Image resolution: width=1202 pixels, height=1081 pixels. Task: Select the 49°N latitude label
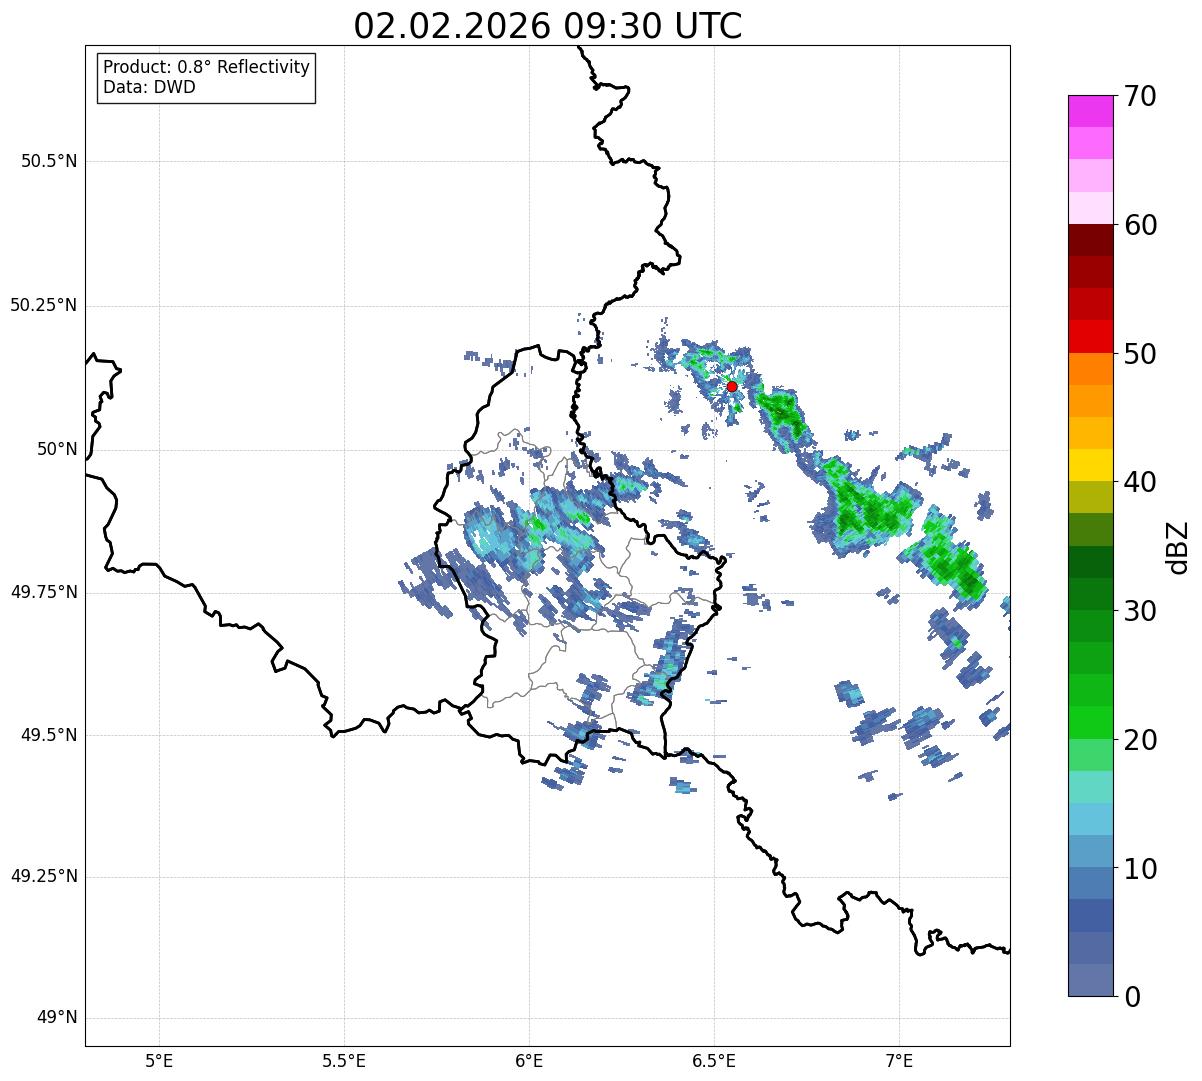tap(57, 1018)
